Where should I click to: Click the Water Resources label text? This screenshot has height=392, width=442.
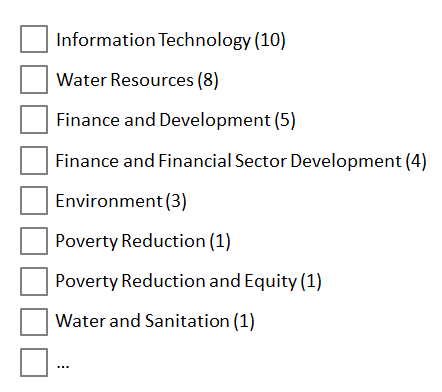click(x=125, y=80)
